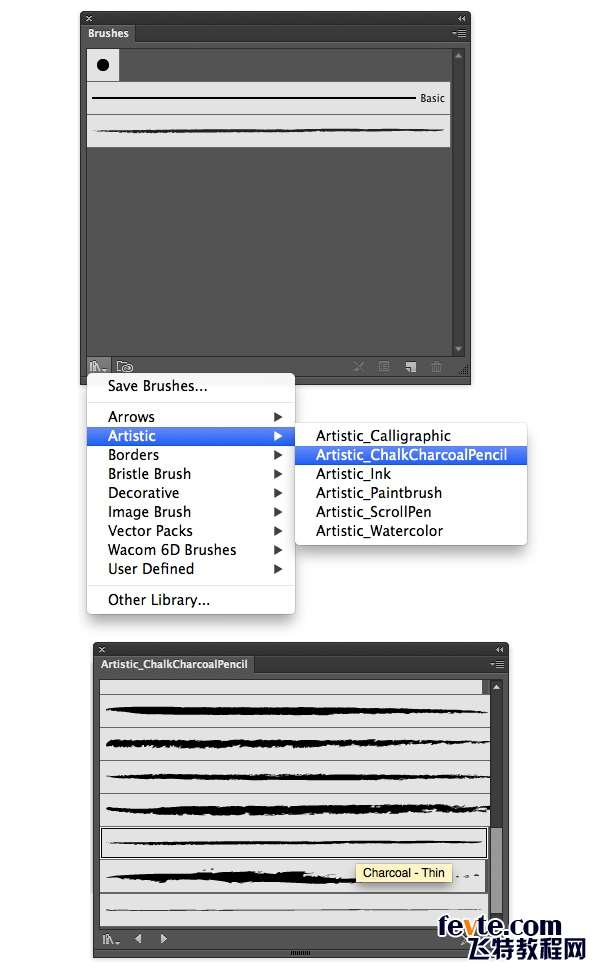Collapse the Artistic_ChalkCharcoalPencil panel with double arrows
The width and height of the screenshot is (600, 974).
pyautogui.click(x=499, y=650)
